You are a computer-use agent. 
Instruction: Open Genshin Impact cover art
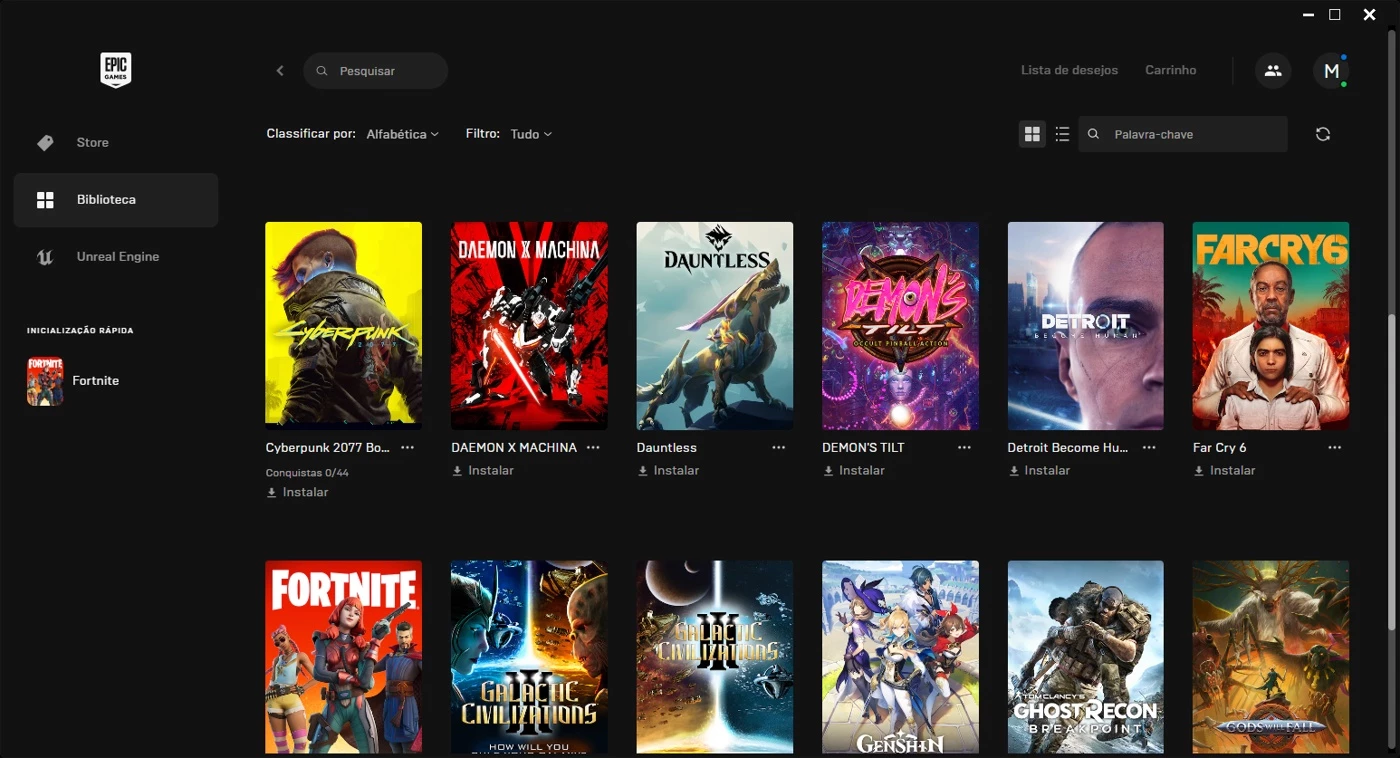pos(900,657)
